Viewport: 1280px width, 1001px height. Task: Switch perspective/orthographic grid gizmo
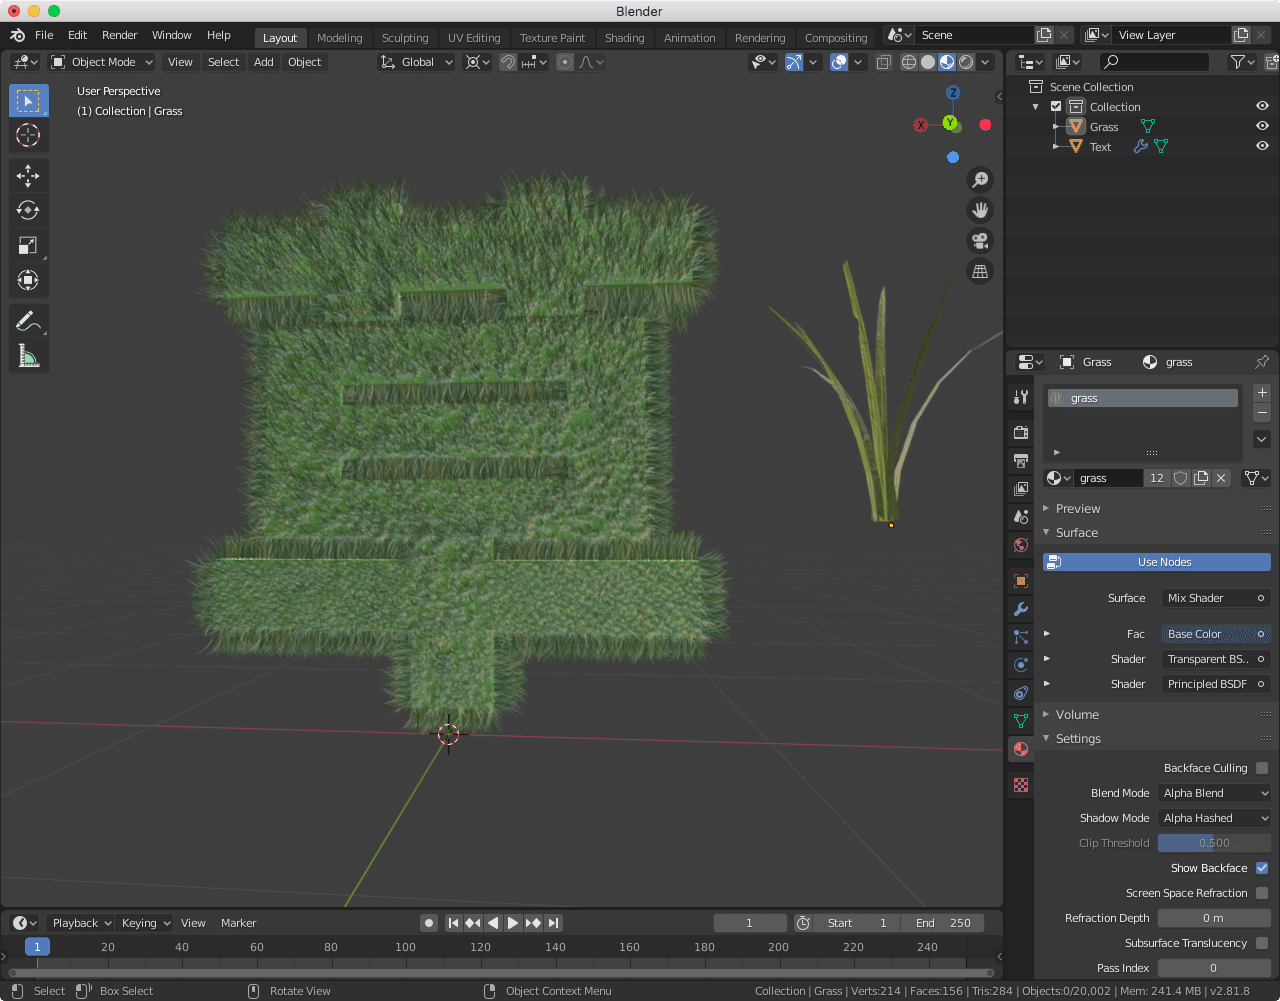click(x=980, y=272)
